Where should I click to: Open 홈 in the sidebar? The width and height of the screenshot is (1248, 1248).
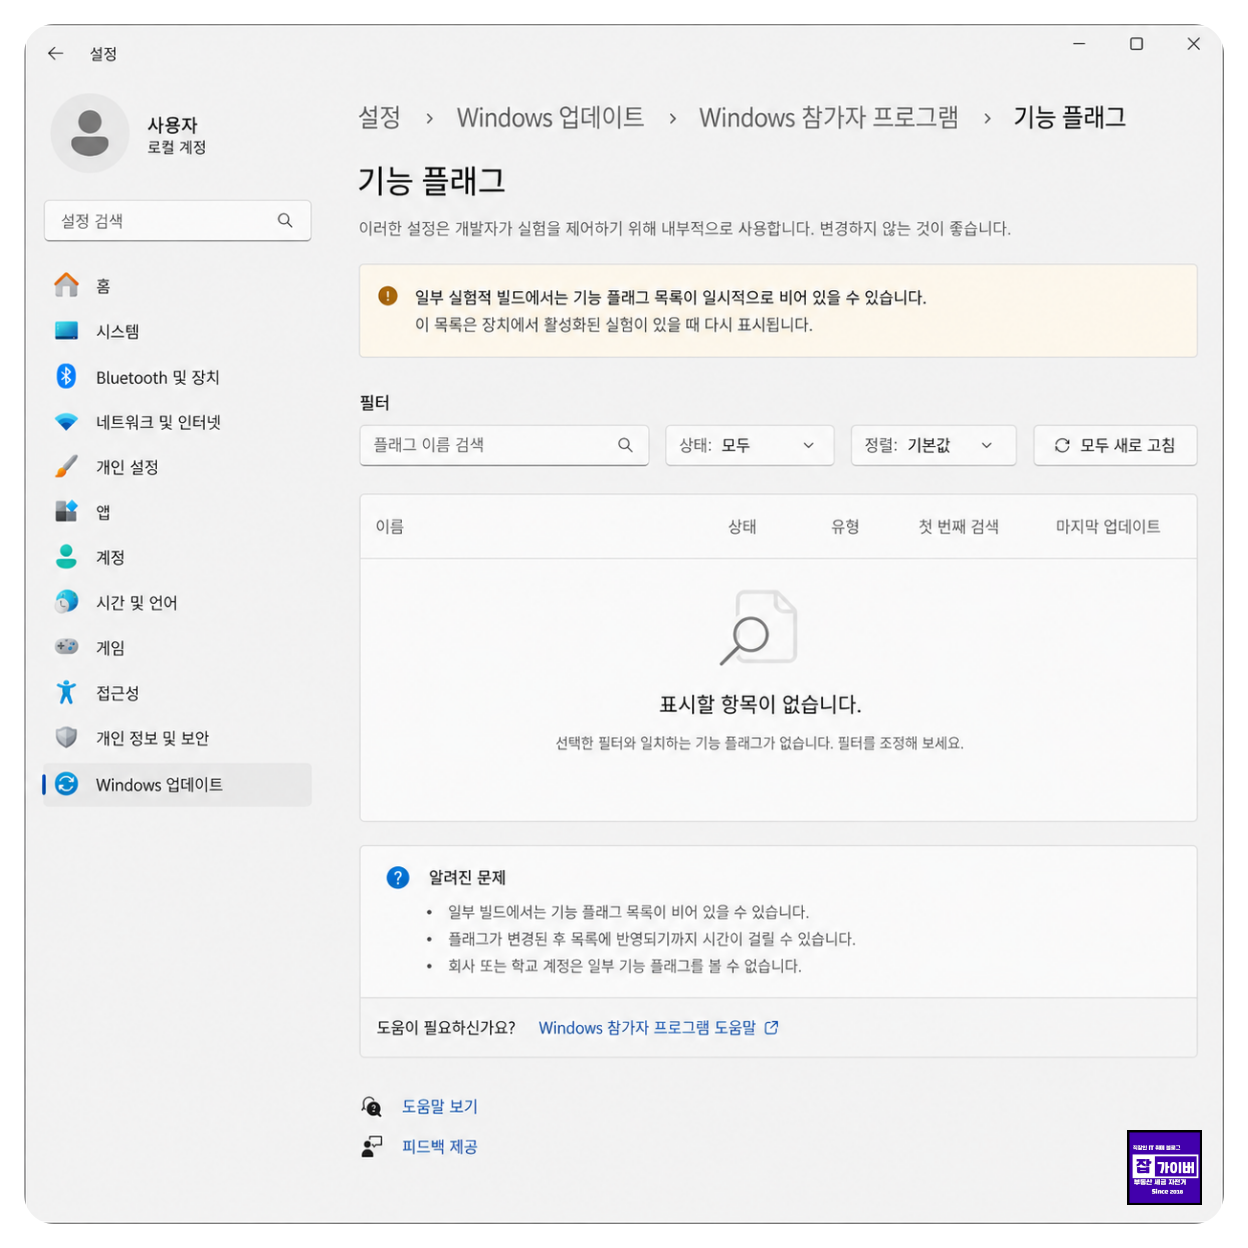pyautogui.click(x=178, y=286)
